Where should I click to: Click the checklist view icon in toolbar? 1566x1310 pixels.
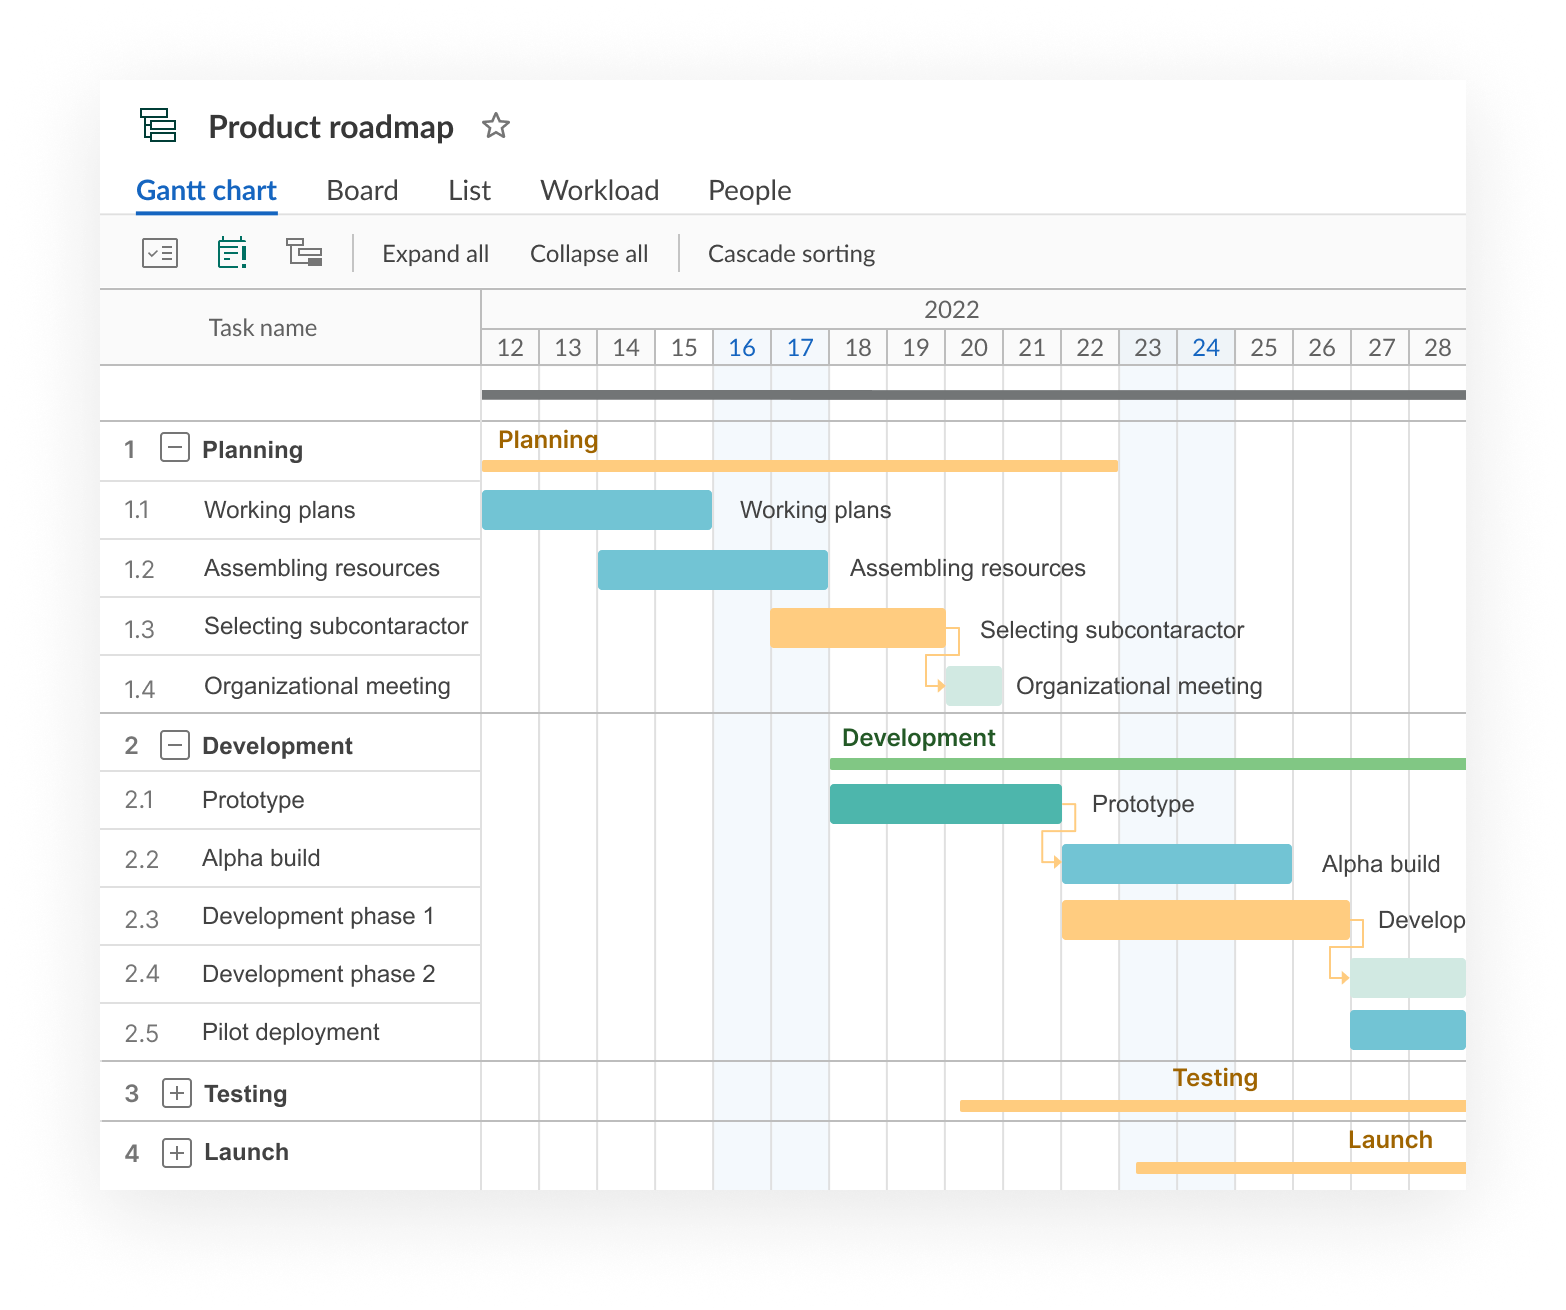point(160,253)
